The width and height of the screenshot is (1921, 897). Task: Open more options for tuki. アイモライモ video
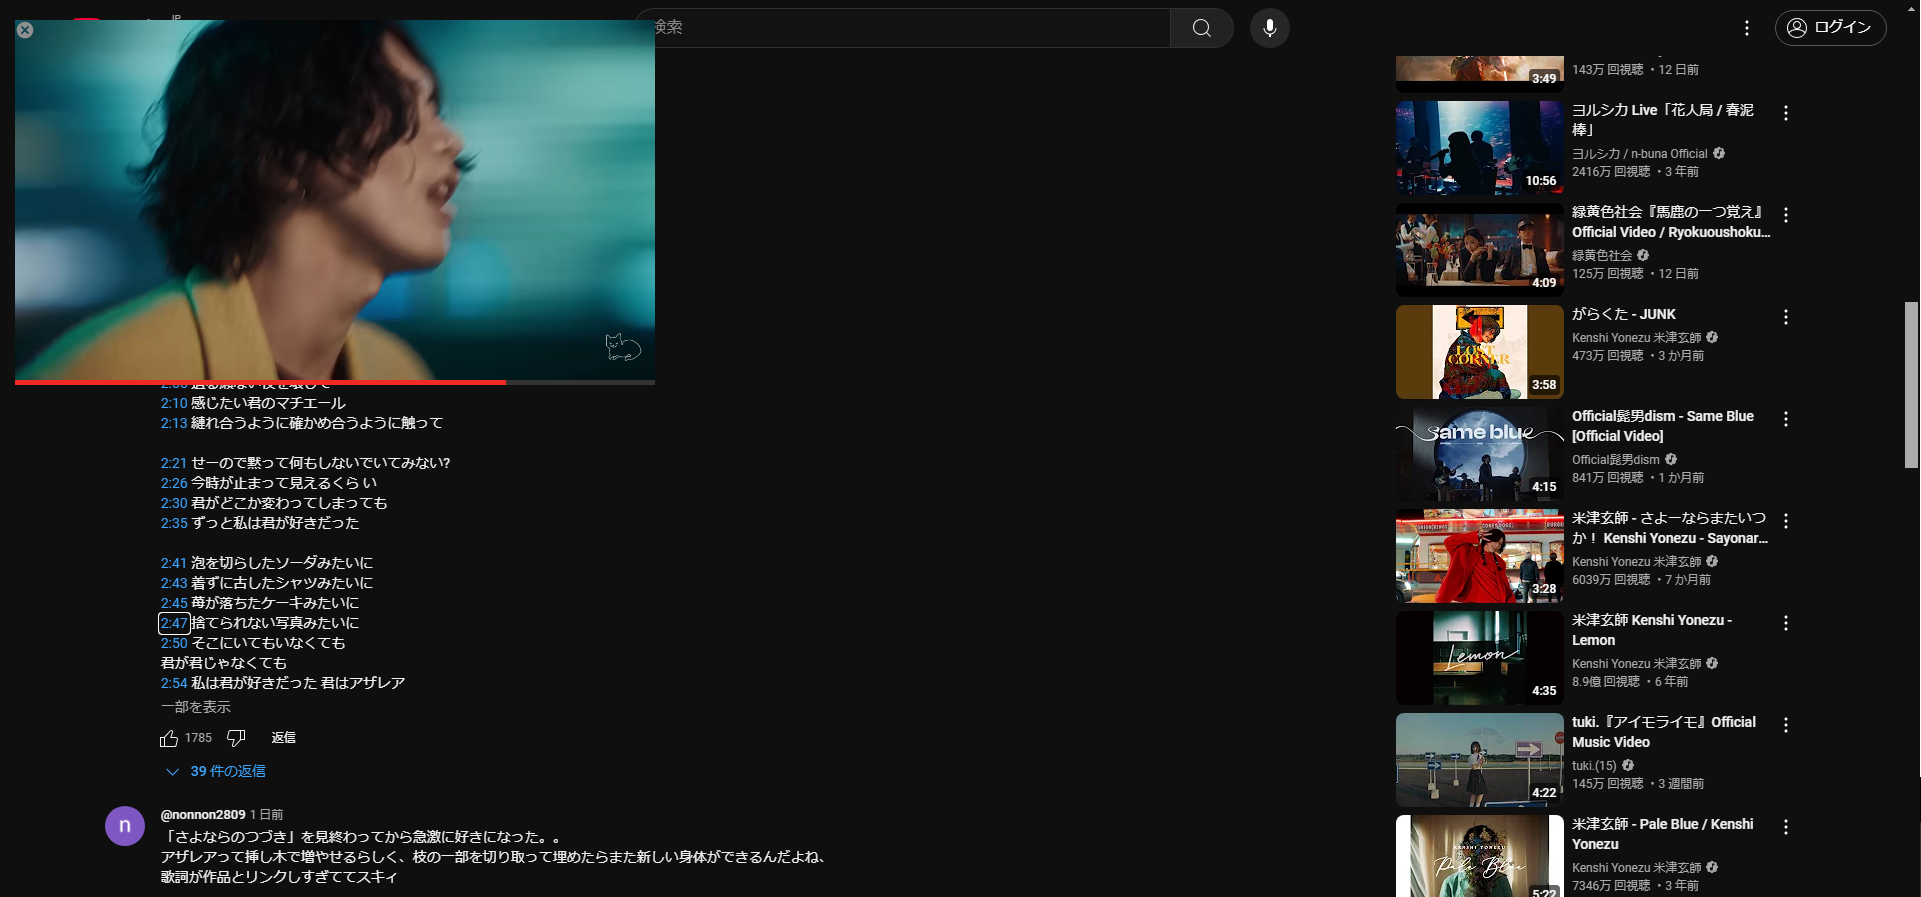click(x=1785, y=725)
